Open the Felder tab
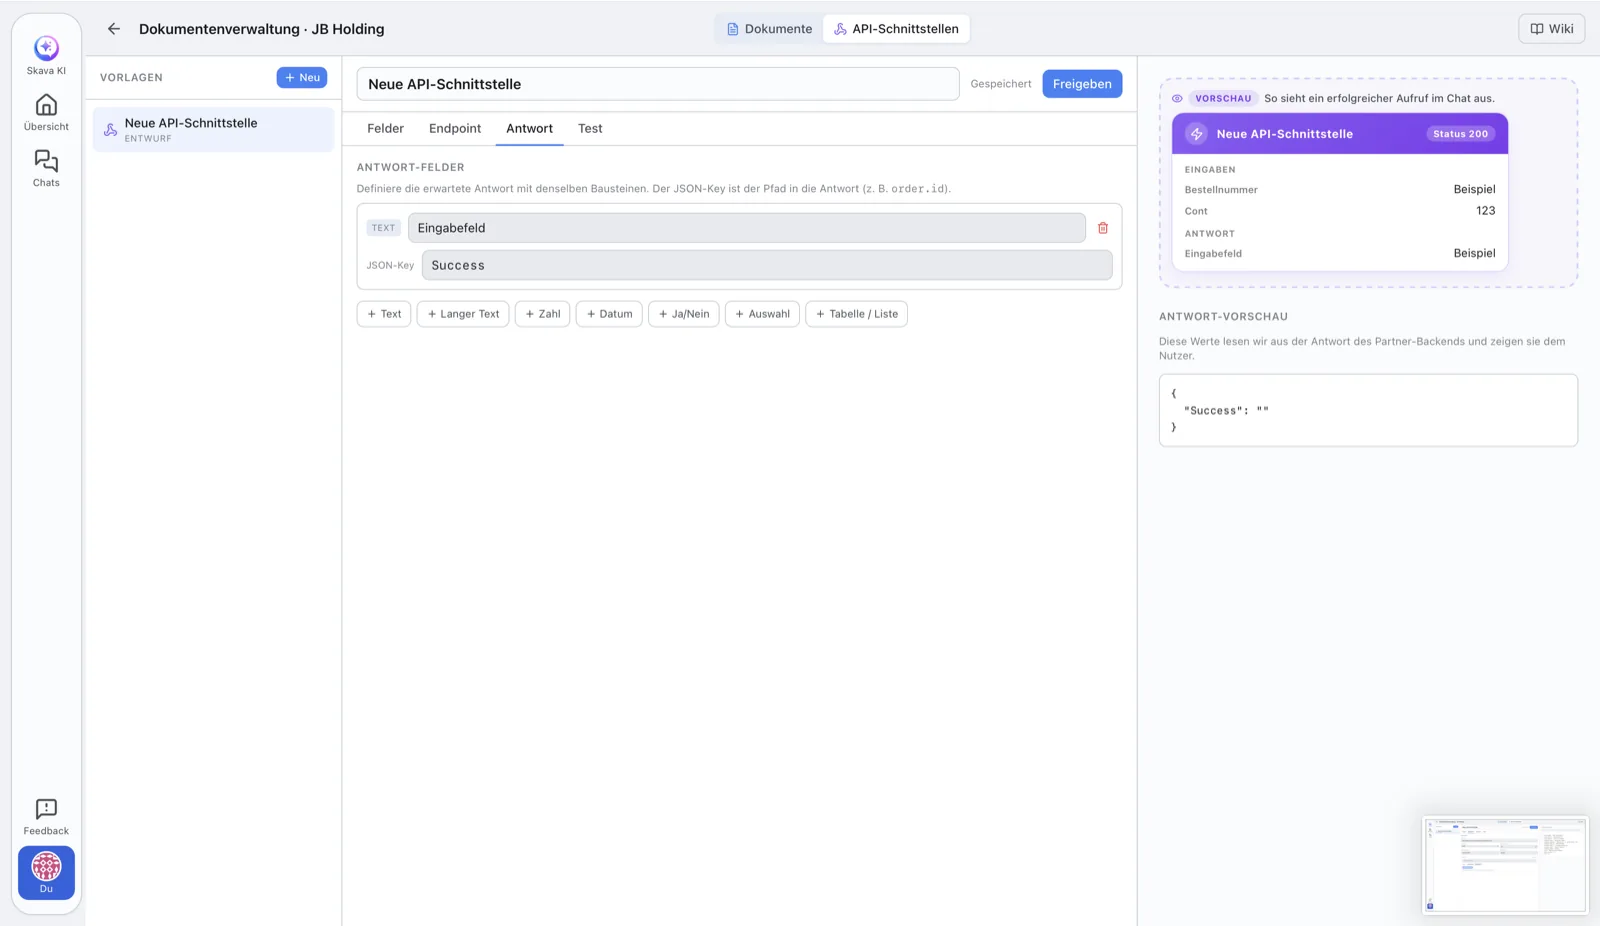This screenshot has height=926, width=1600. 385,128
